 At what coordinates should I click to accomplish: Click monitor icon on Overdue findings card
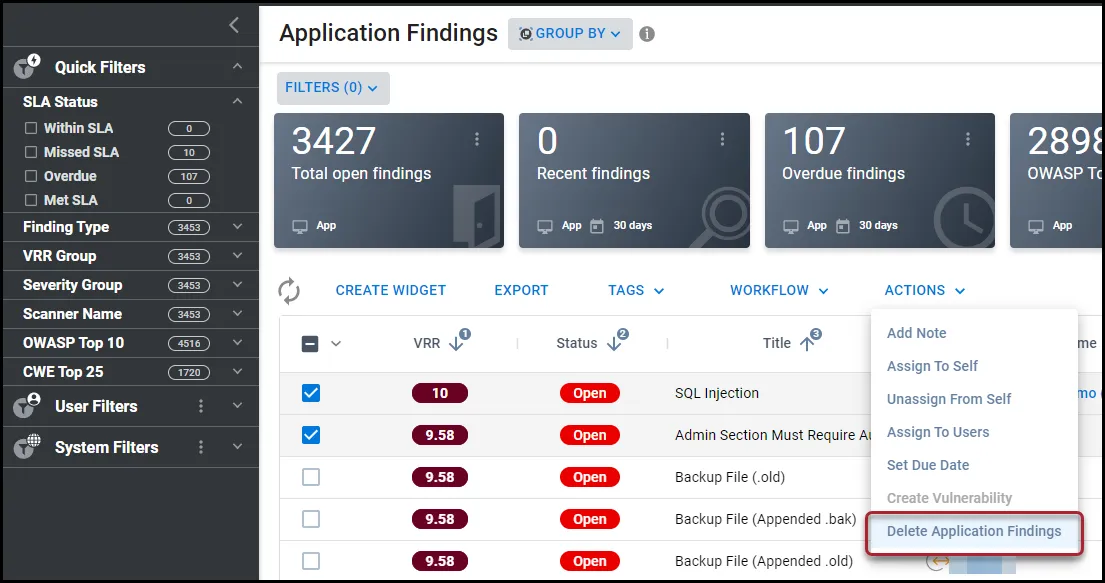(791, 226)
